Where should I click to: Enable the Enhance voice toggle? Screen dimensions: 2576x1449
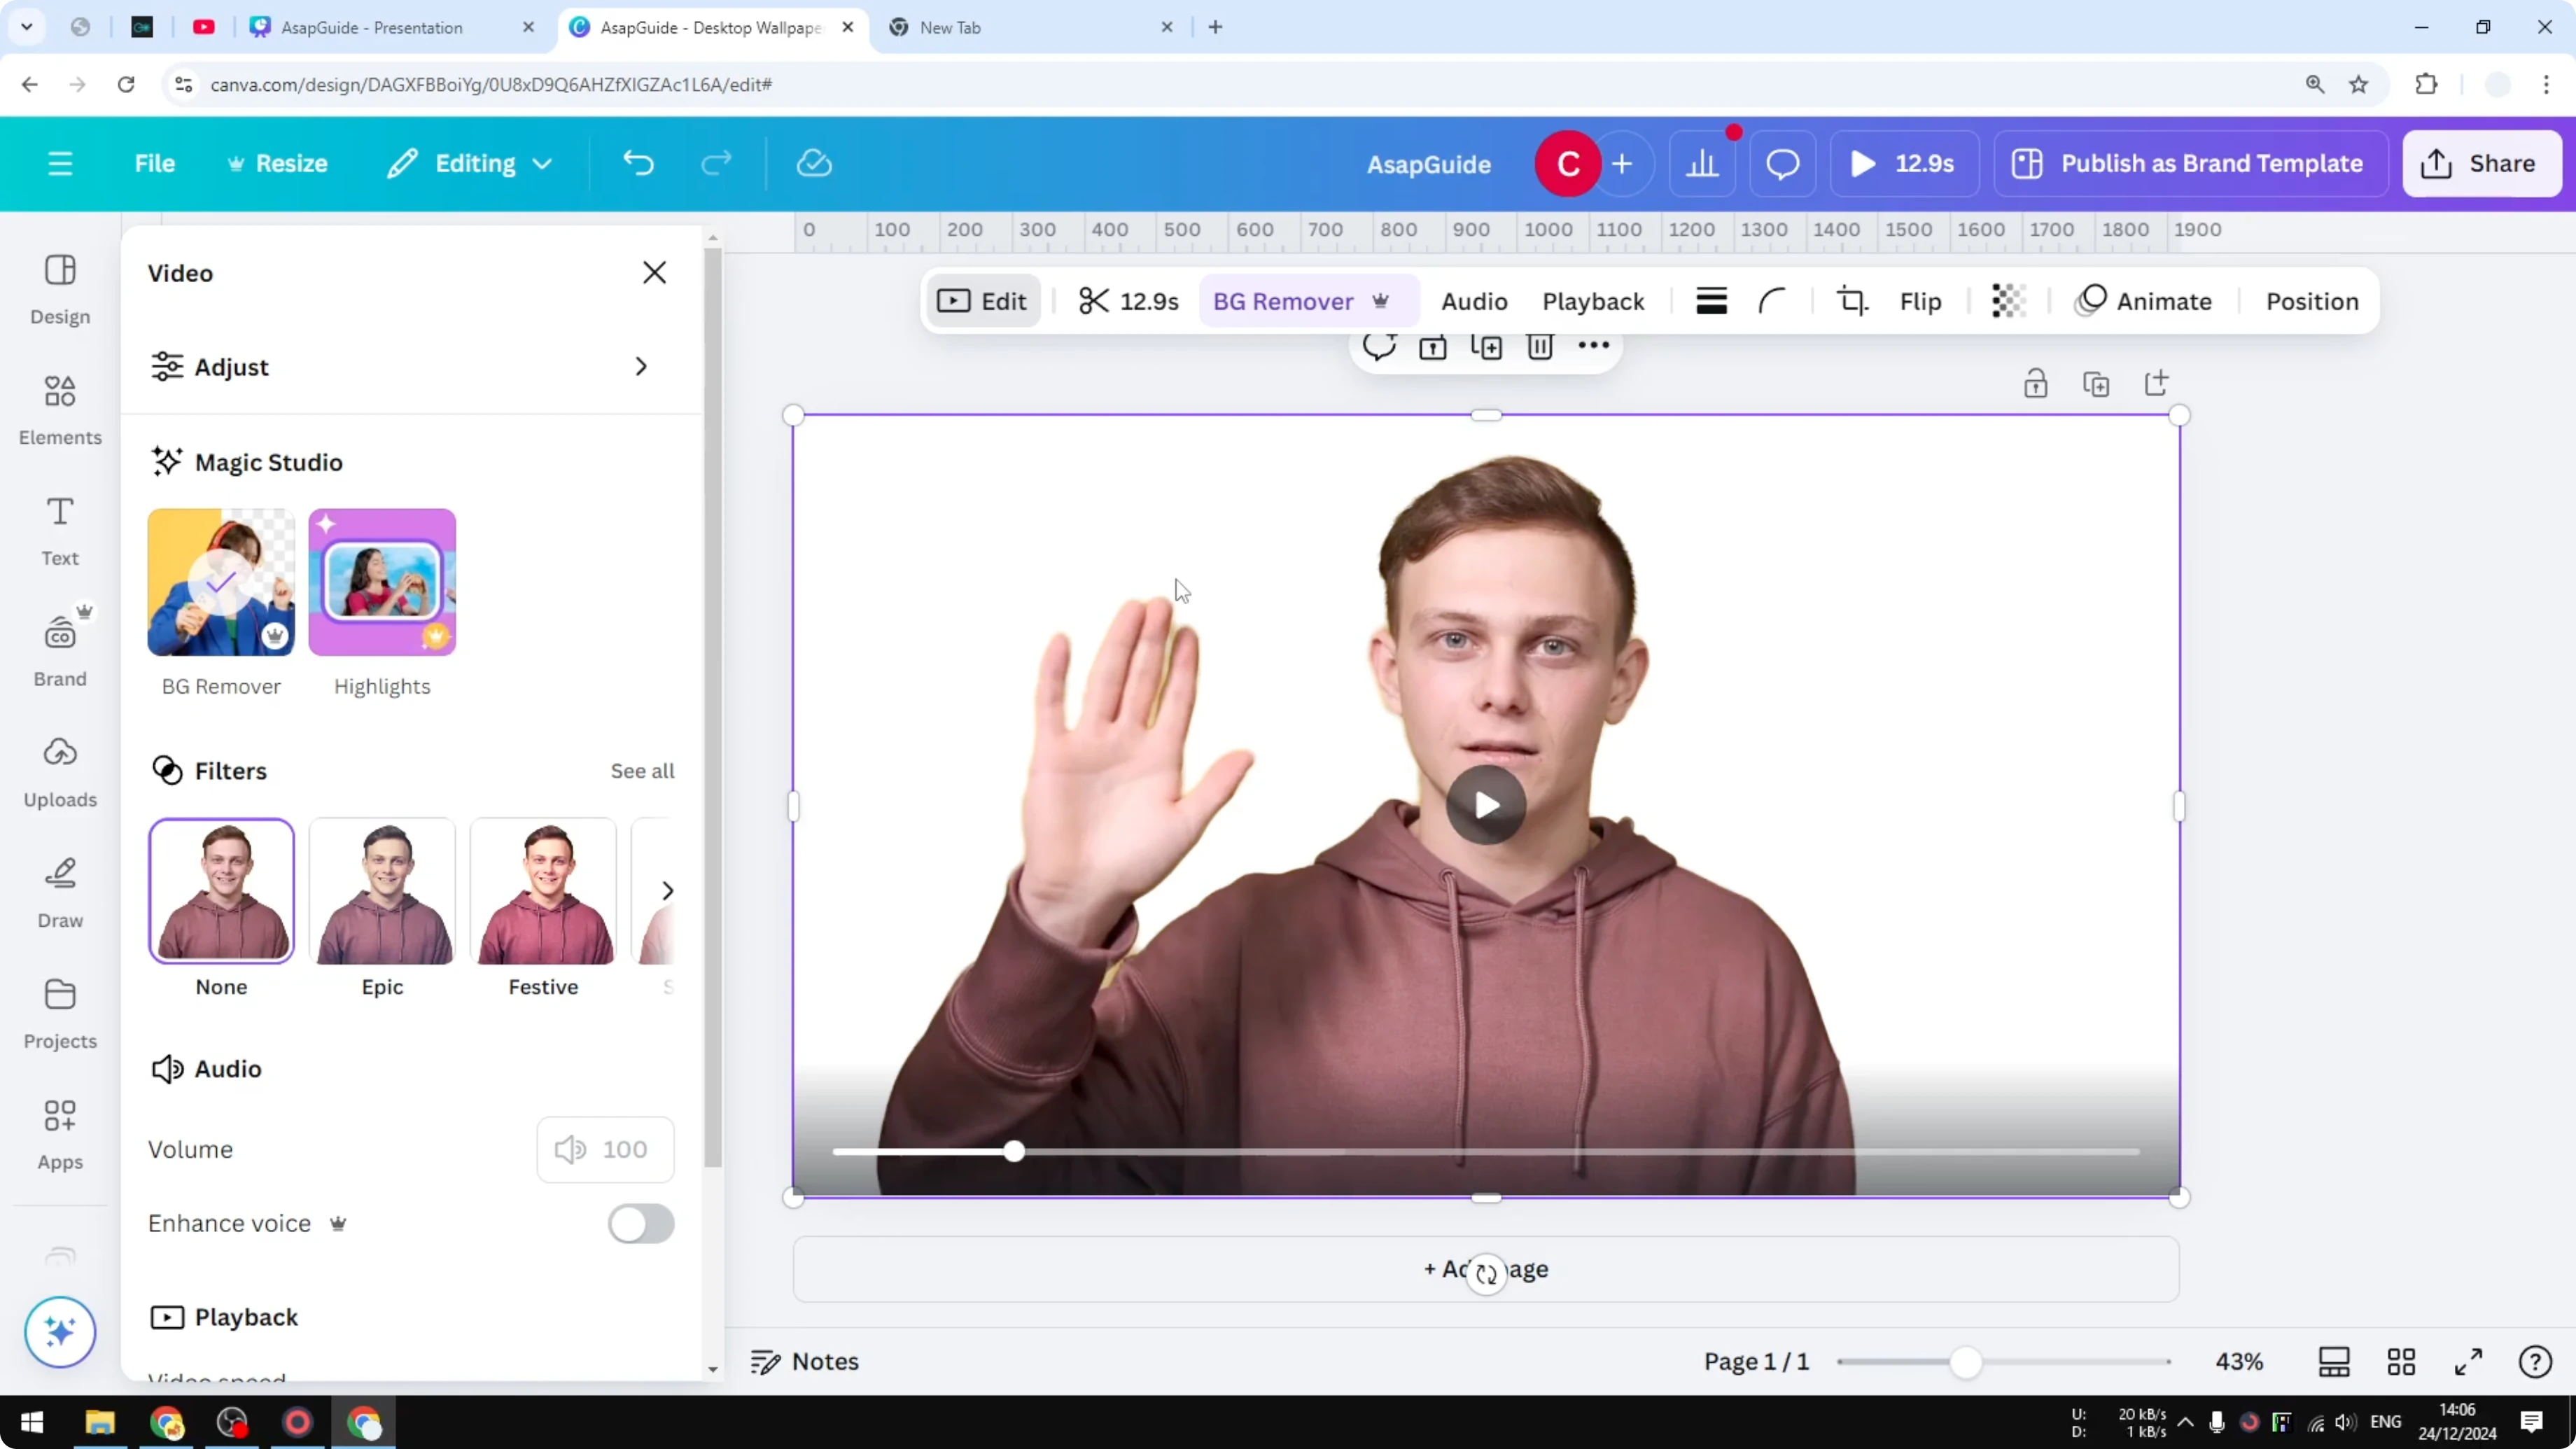pos(640,1224)
